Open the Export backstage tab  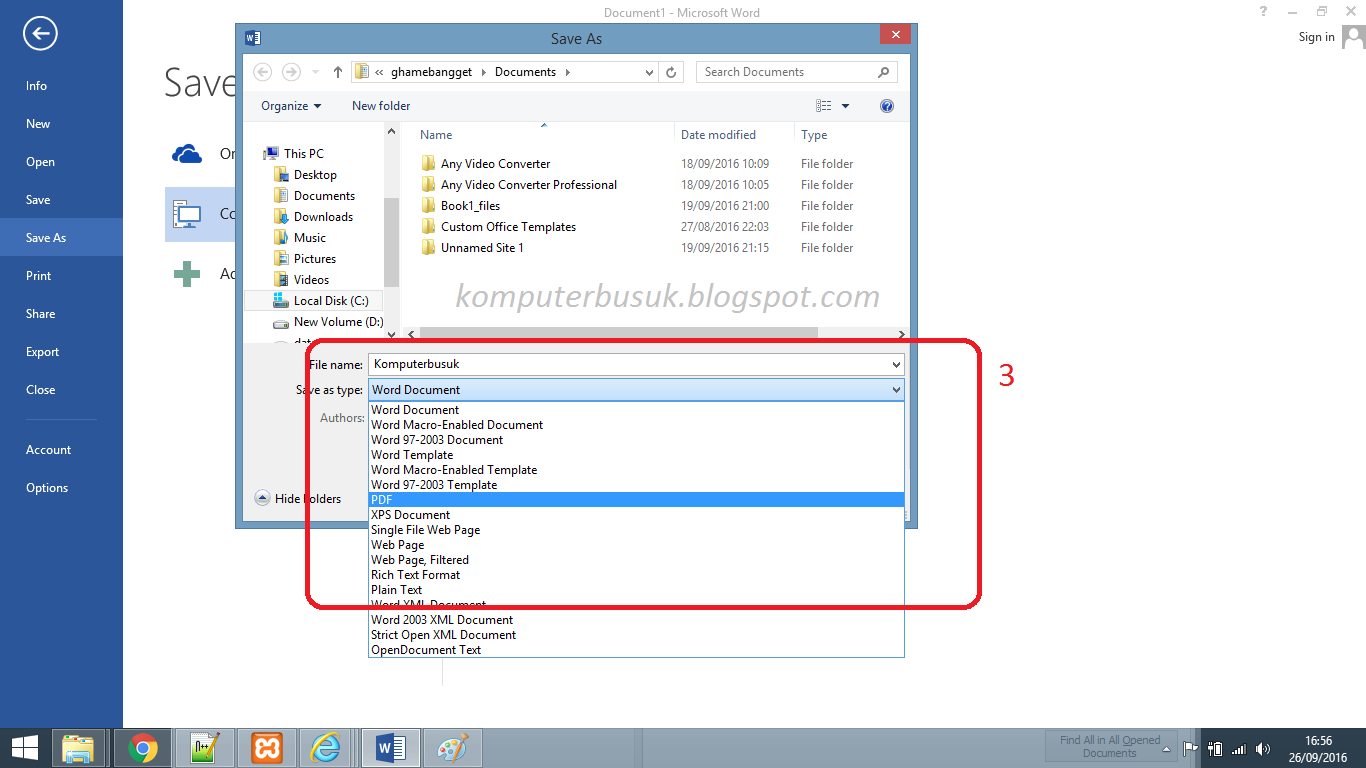pyautogui.click(x=61, y=352)
